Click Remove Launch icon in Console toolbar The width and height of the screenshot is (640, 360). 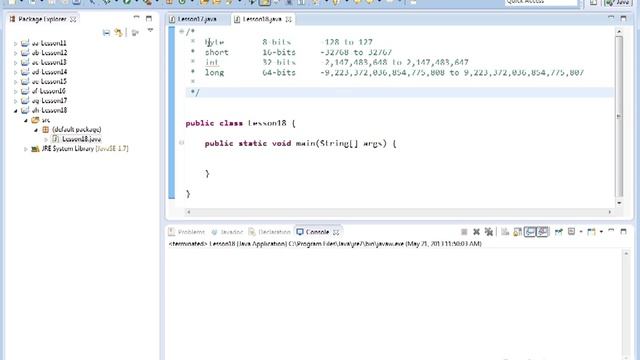[476, 232]
